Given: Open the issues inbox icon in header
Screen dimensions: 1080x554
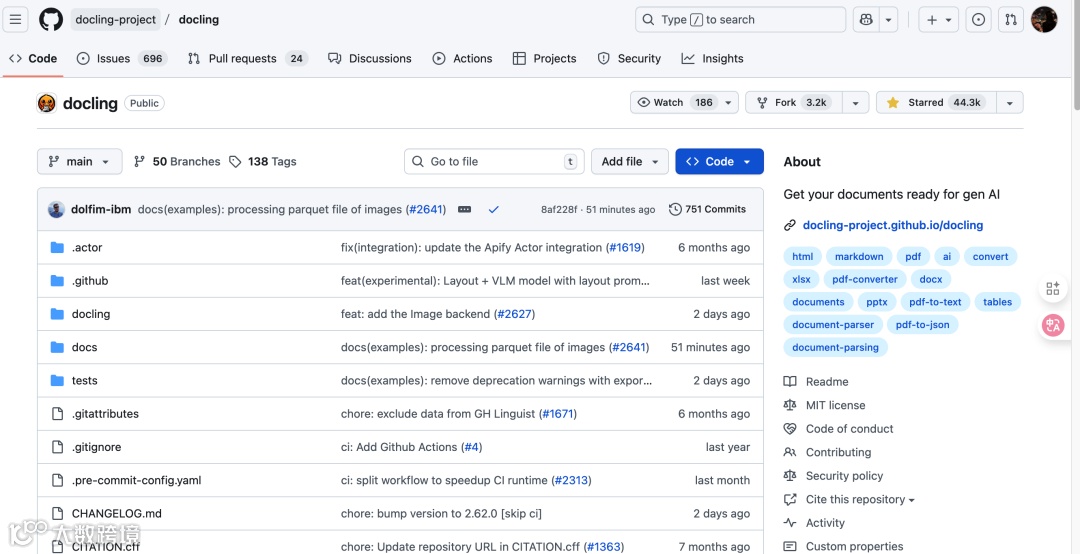Looking at the screenshot, I should coord(978,20).
